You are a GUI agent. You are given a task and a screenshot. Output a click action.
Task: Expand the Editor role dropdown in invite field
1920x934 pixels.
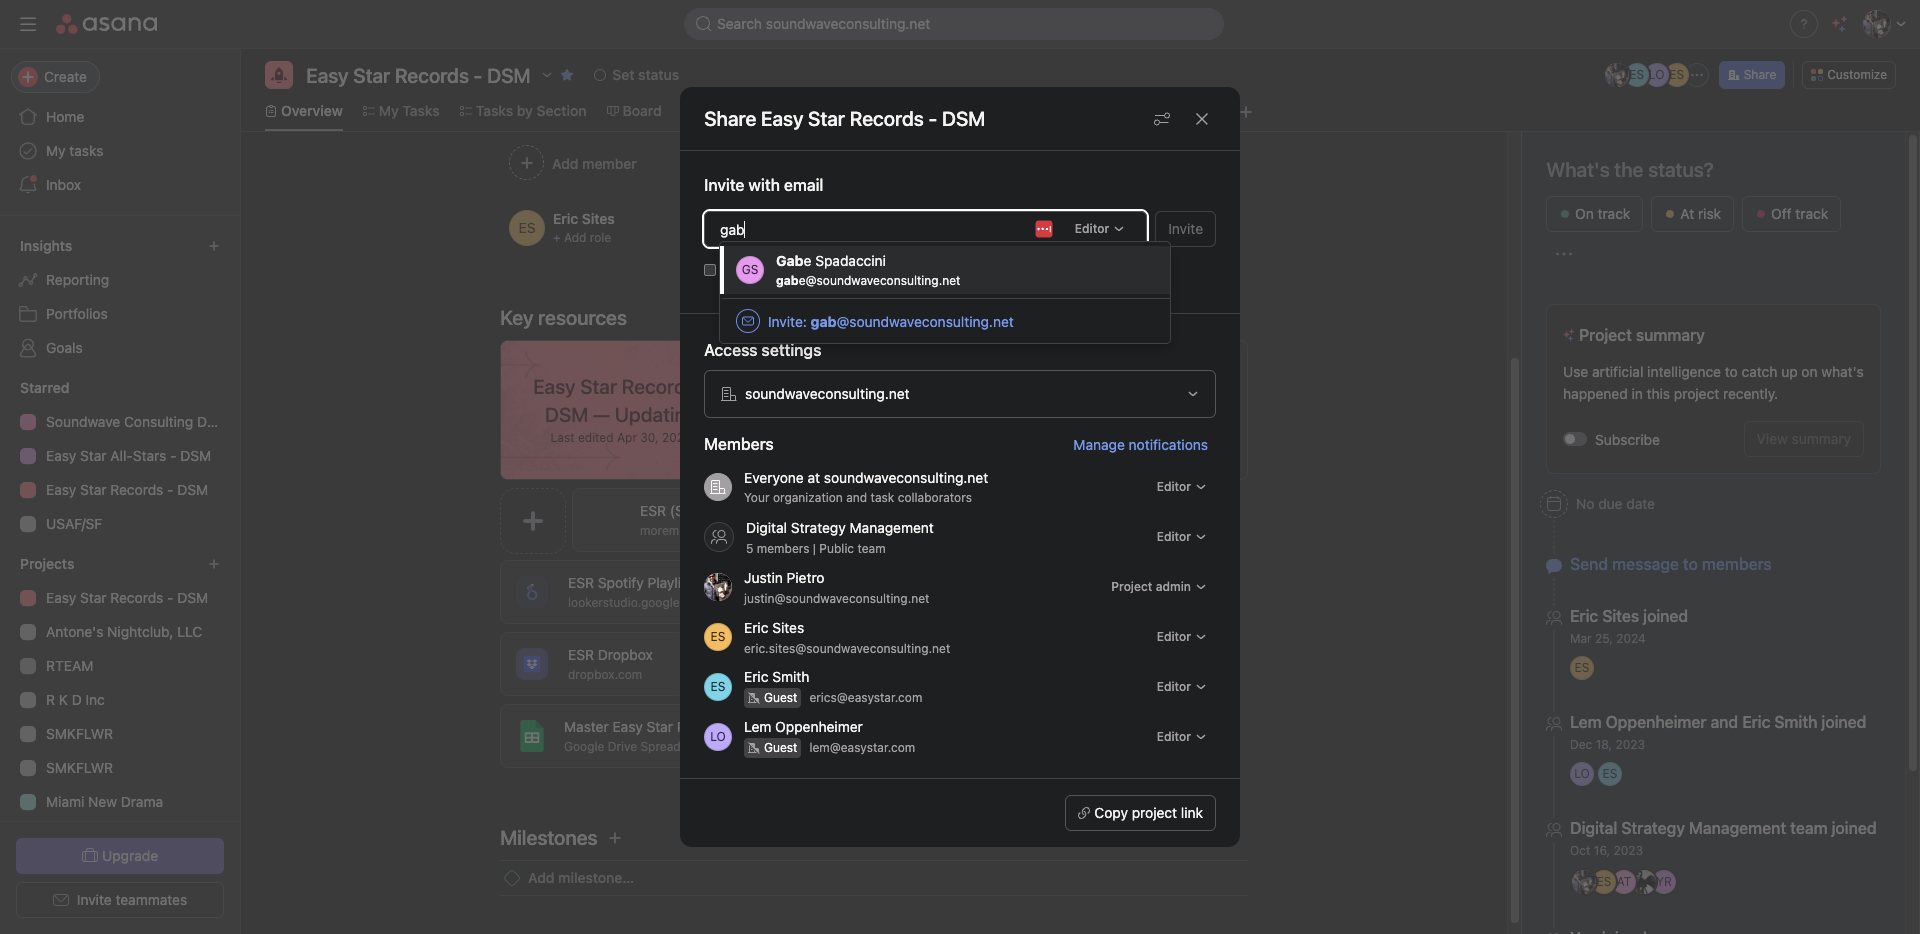(x=1098, y=229)
